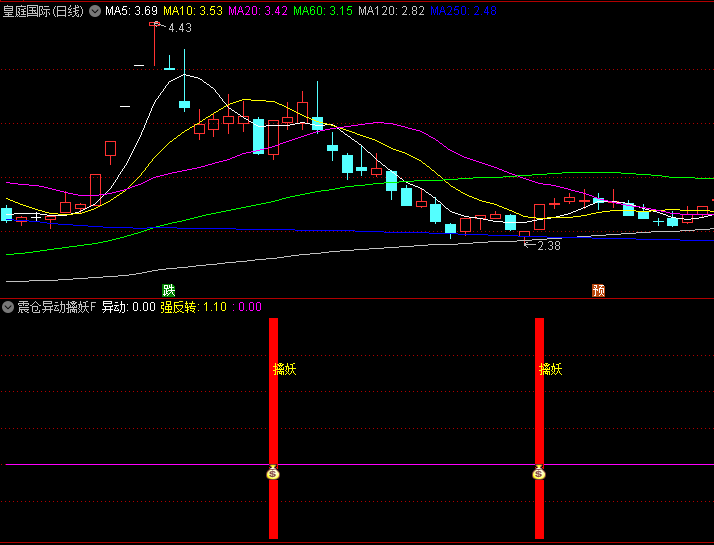Click the blue MA250: 2.48 label
The image size is (714, 545).
pos(464,11)
